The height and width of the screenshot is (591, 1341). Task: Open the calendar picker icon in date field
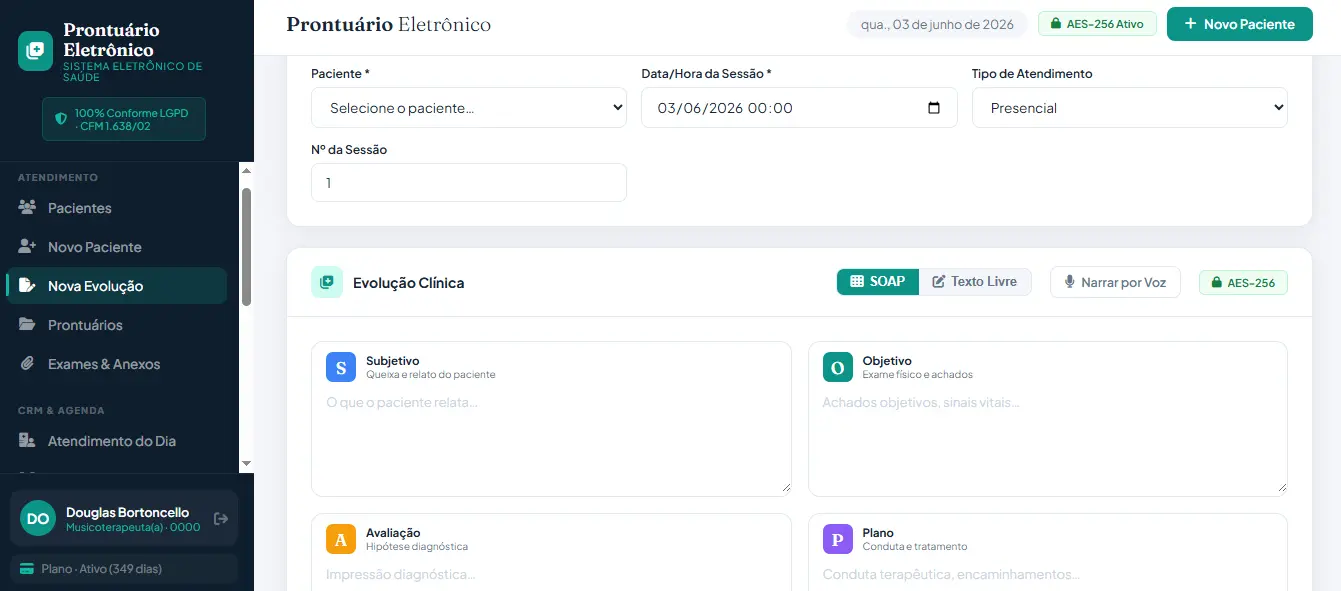pyautogui.click(x=934, y=108)
